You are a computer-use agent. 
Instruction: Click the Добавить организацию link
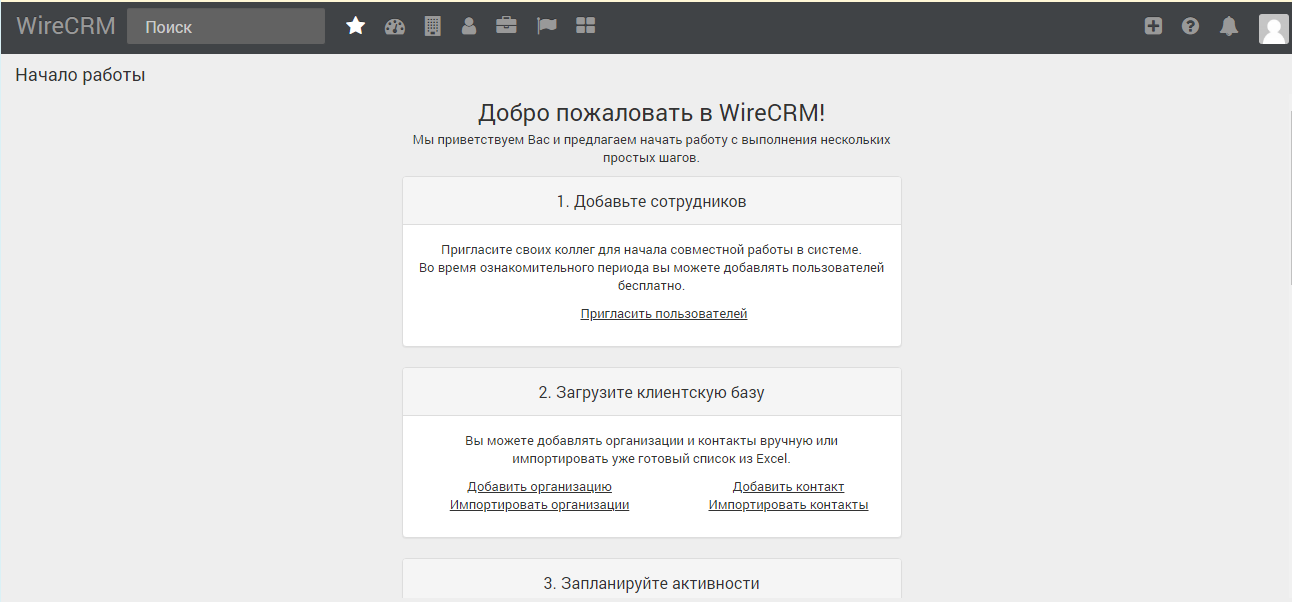pyautogui.click(x=539, y=487)
